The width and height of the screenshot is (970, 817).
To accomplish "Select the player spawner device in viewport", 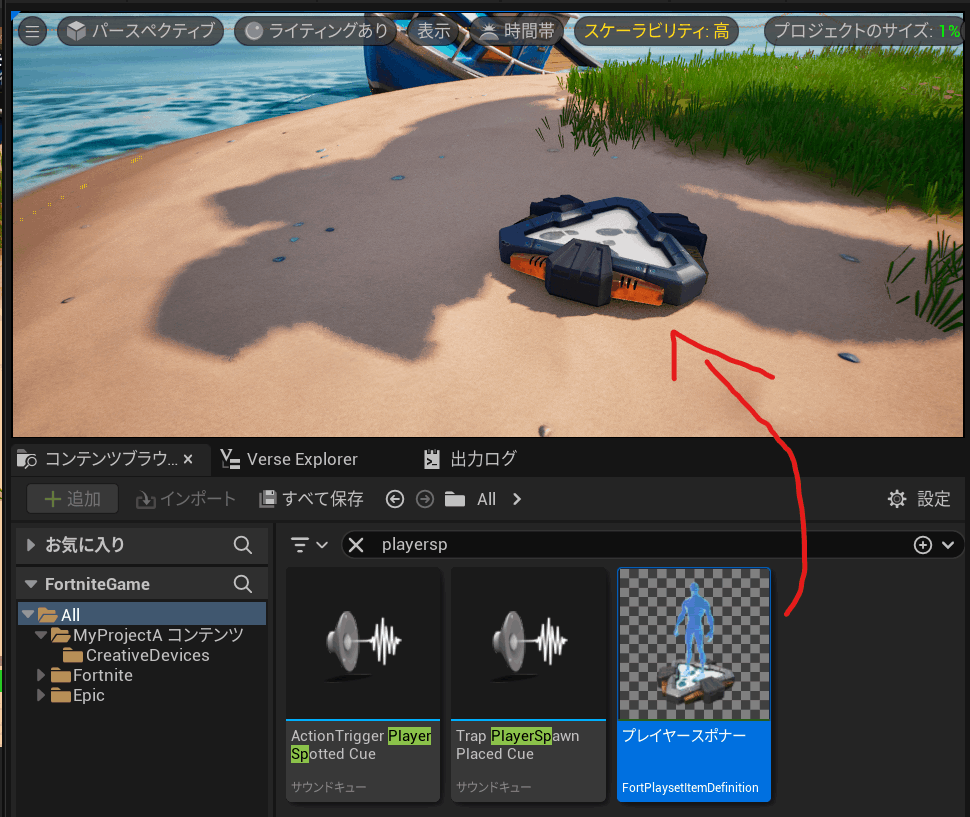I will pos(603,250).
